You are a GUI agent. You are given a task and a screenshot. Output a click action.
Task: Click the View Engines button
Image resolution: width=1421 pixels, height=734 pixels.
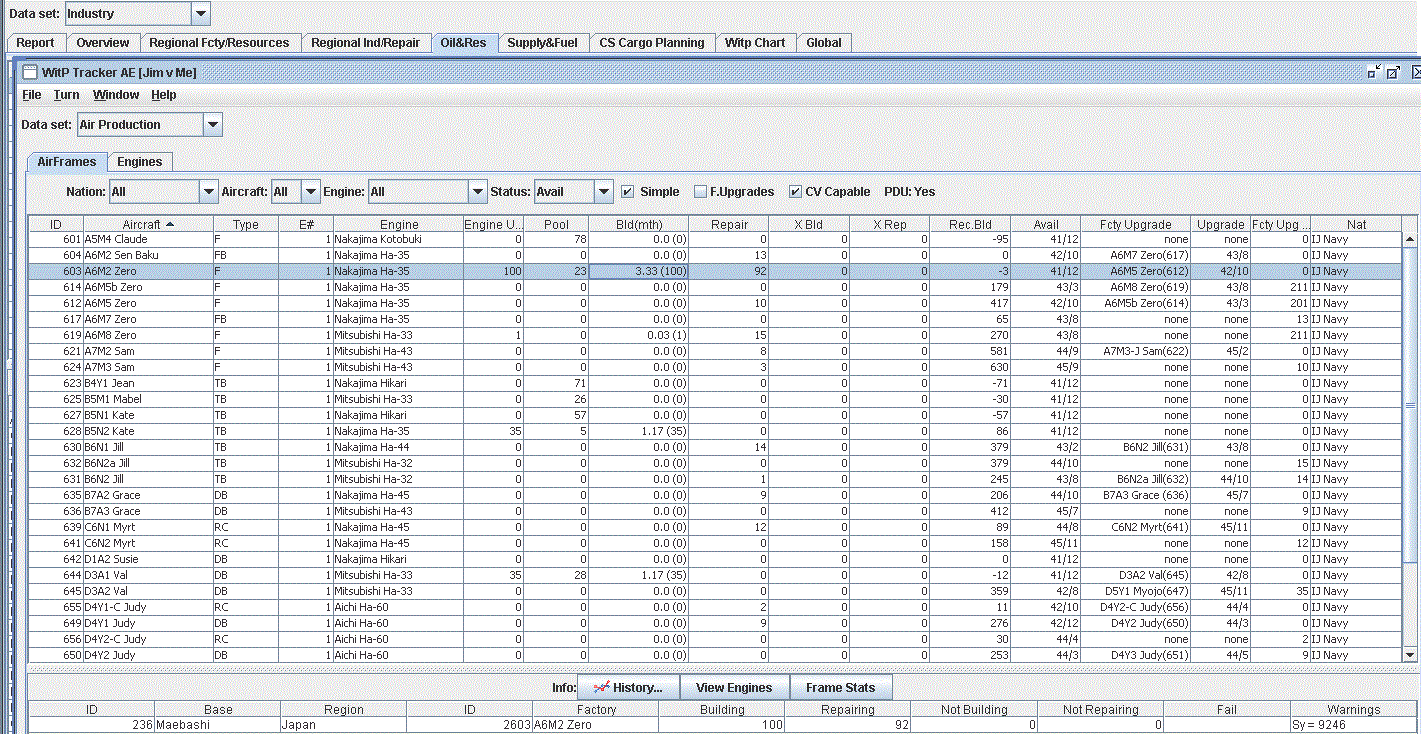(x=734, y=687)
